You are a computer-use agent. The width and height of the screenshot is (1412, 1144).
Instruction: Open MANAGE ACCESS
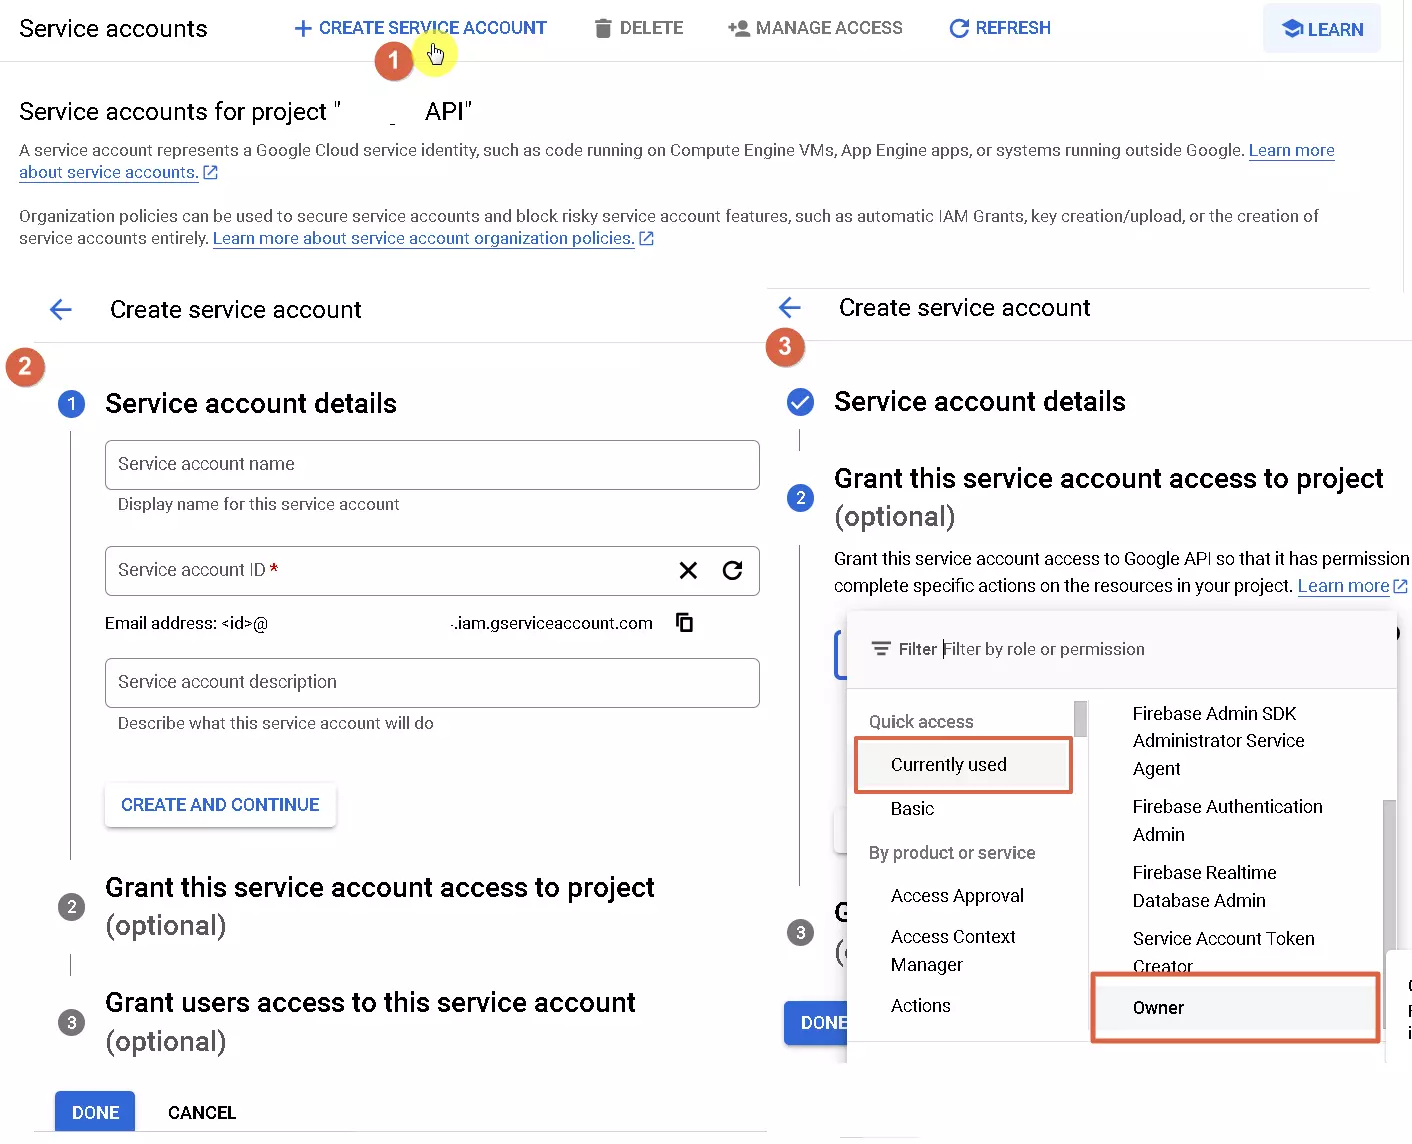point(815,27)
